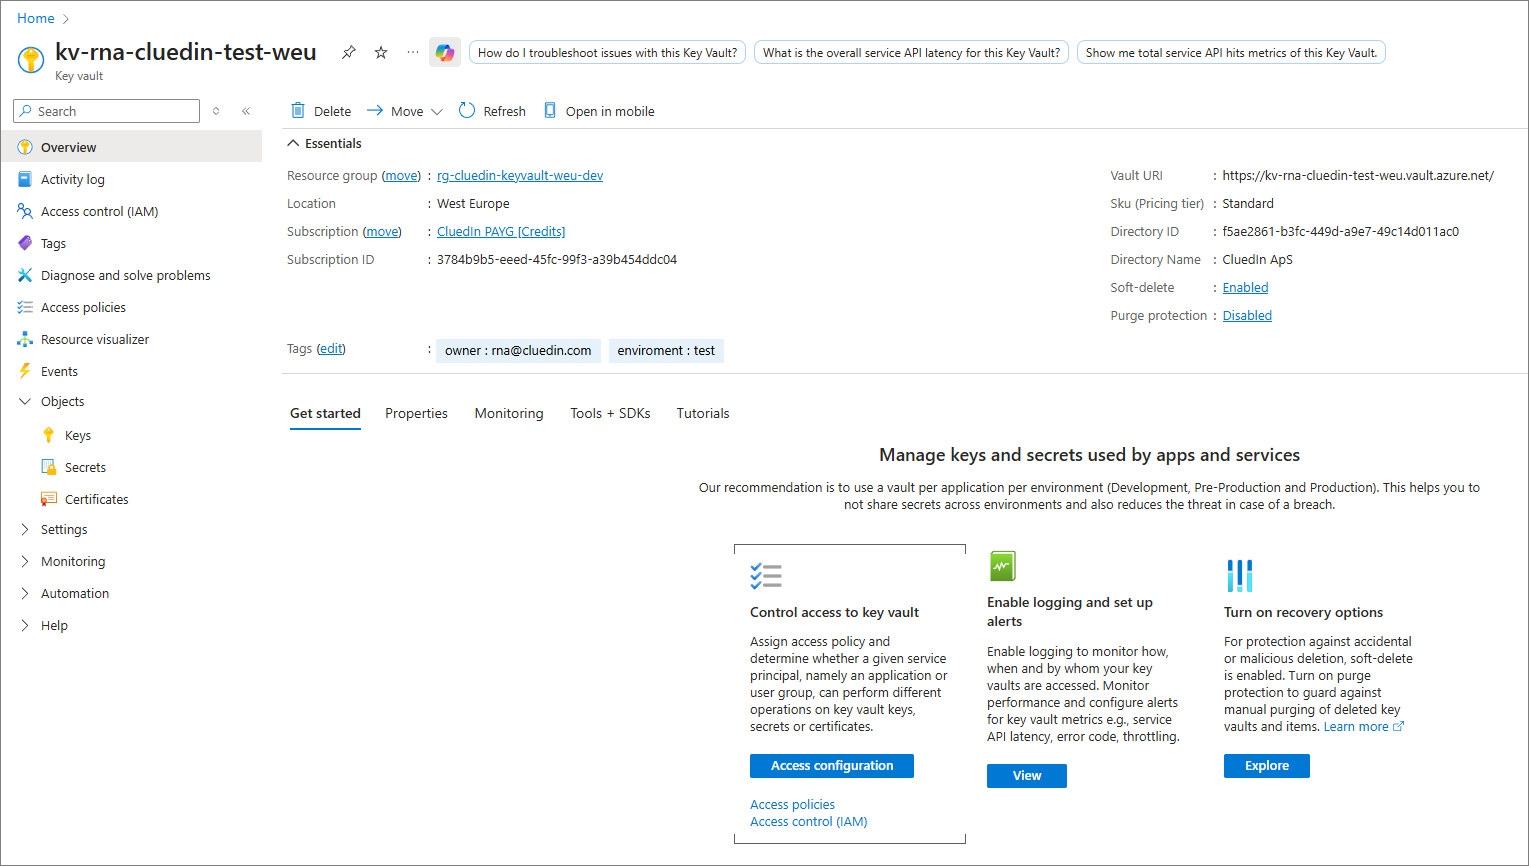
Task: Refresh the key vault overview
Action: (492, 111)
